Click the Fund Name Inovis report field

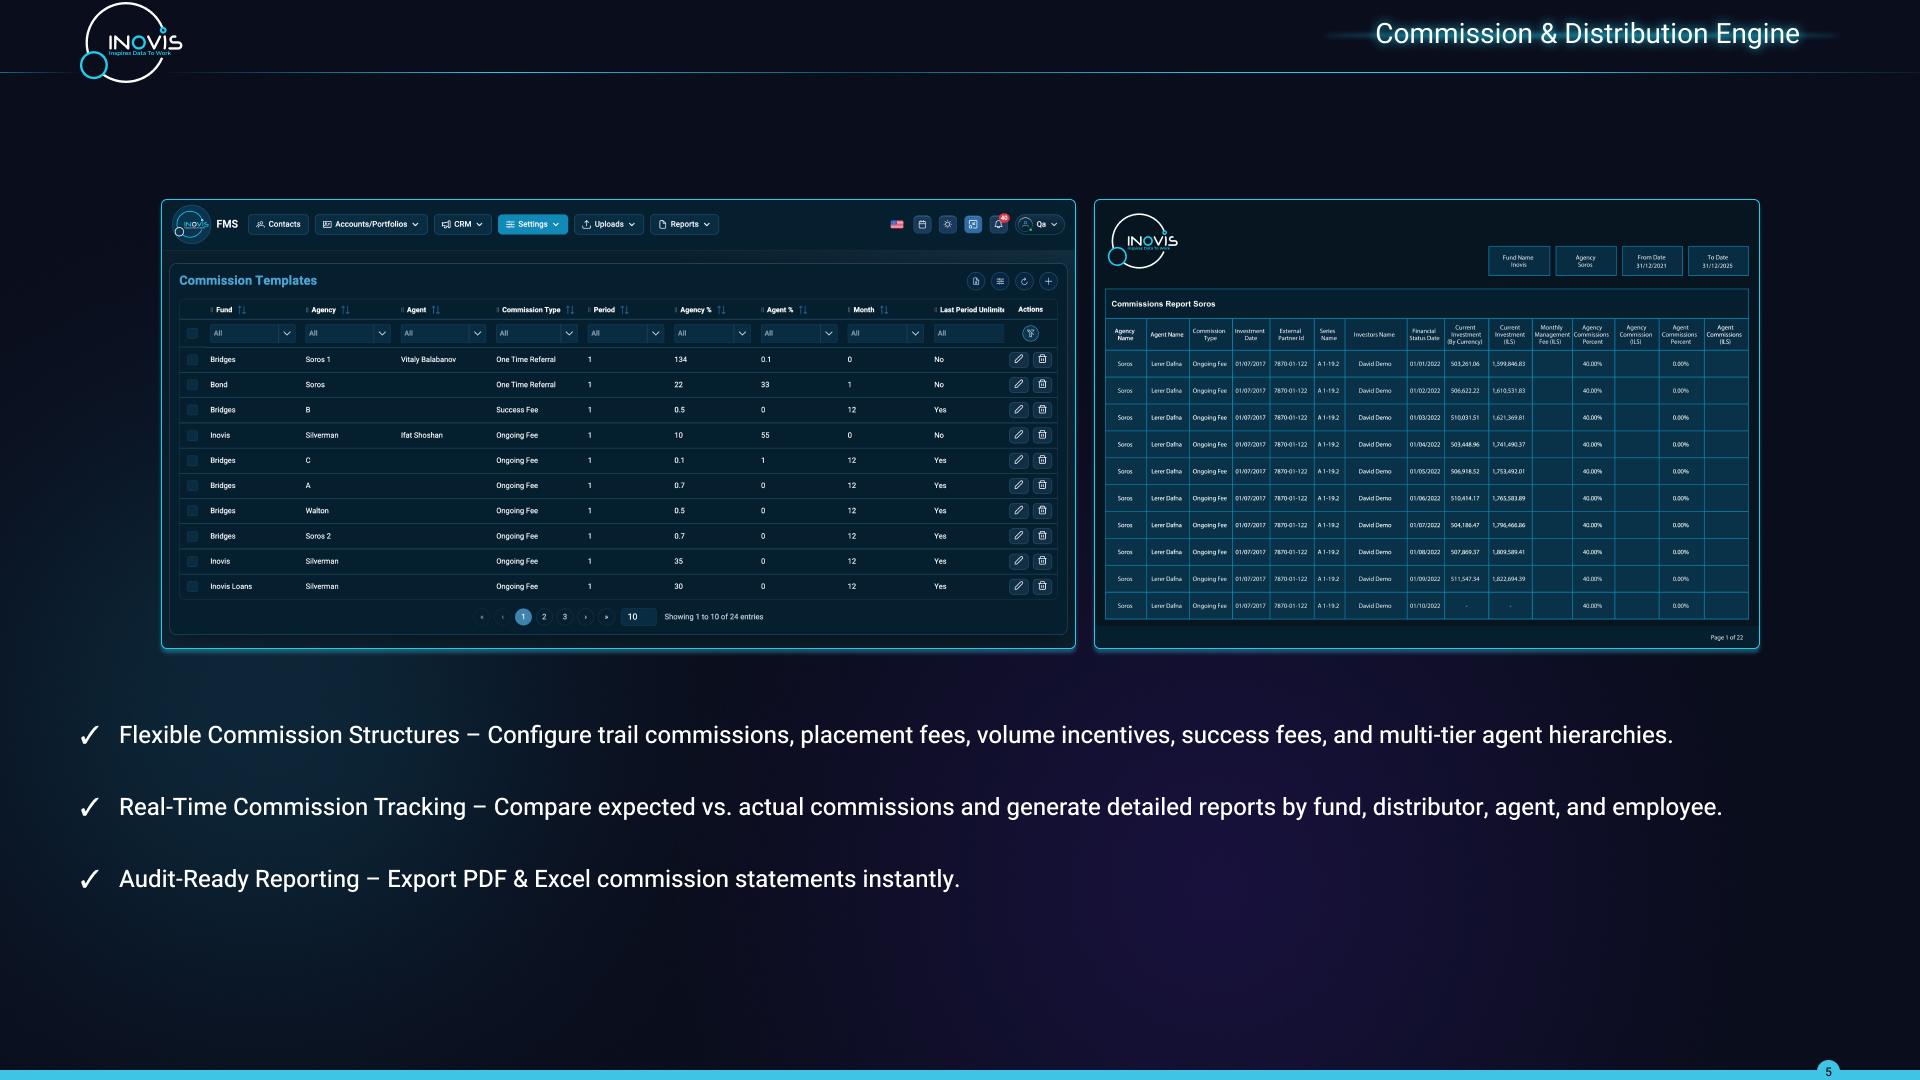(x=1518, y=261)
